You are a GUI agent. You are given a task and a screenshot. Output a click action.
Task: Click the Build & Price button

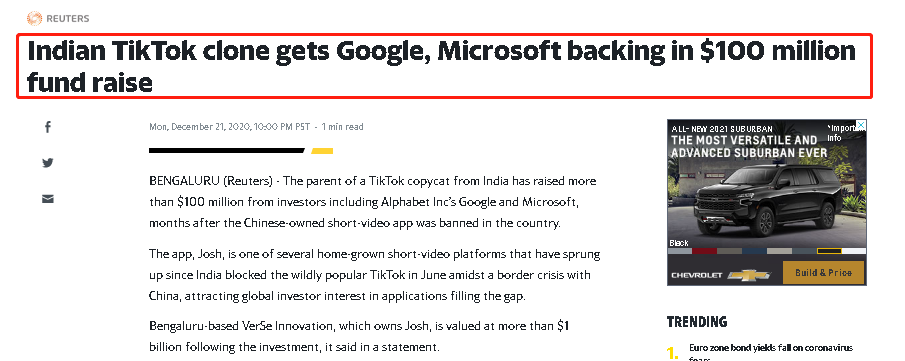[823, 273]
